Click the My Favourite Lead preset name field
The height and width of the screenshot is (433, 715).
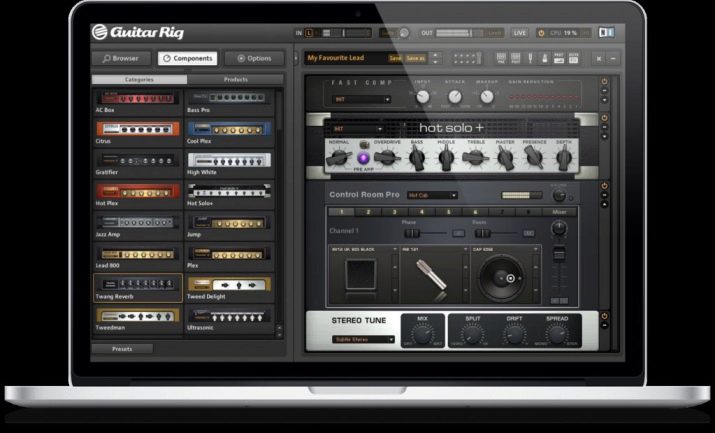pyautogui.click(x=346, y=58)
